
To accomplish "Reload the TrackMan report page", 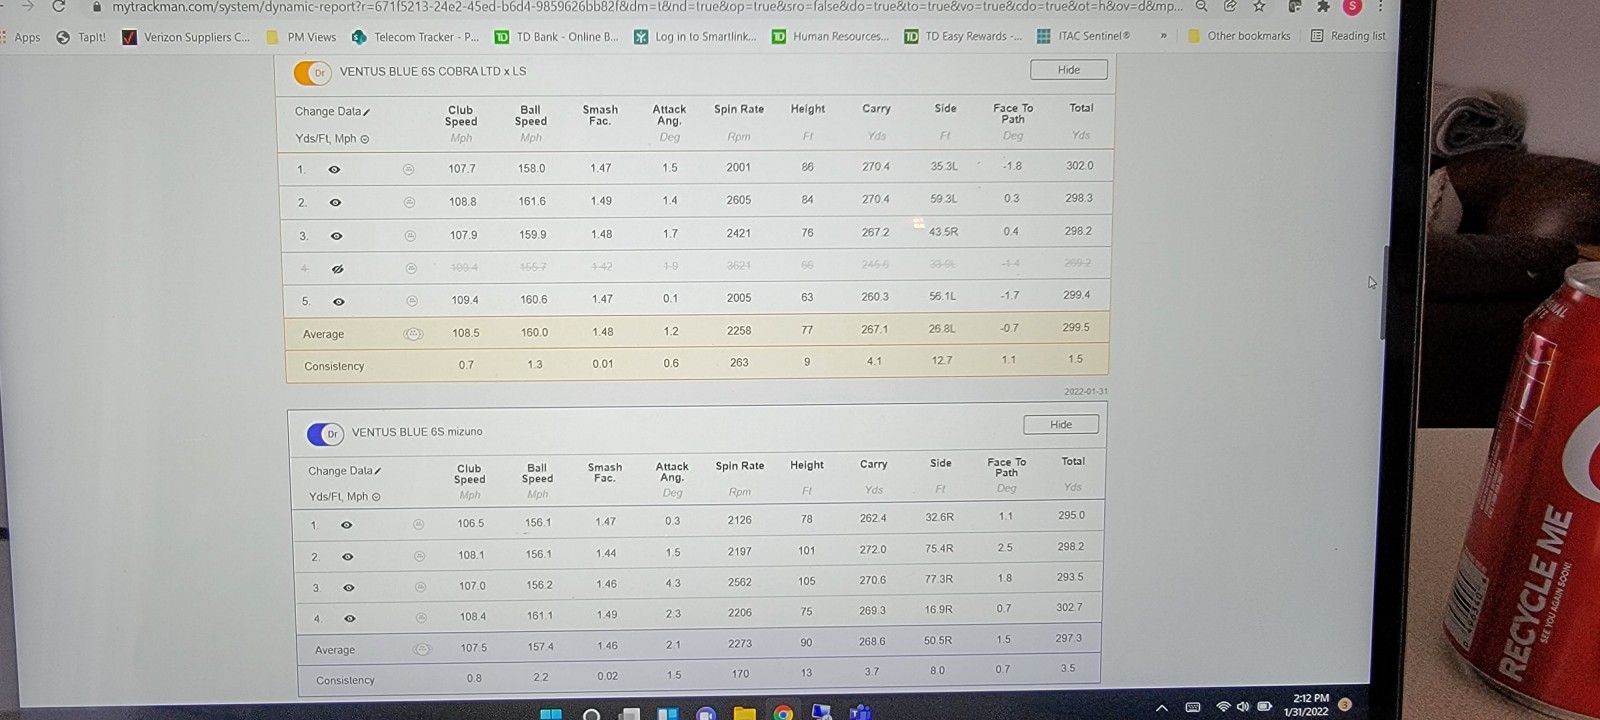I will [59, 6].
